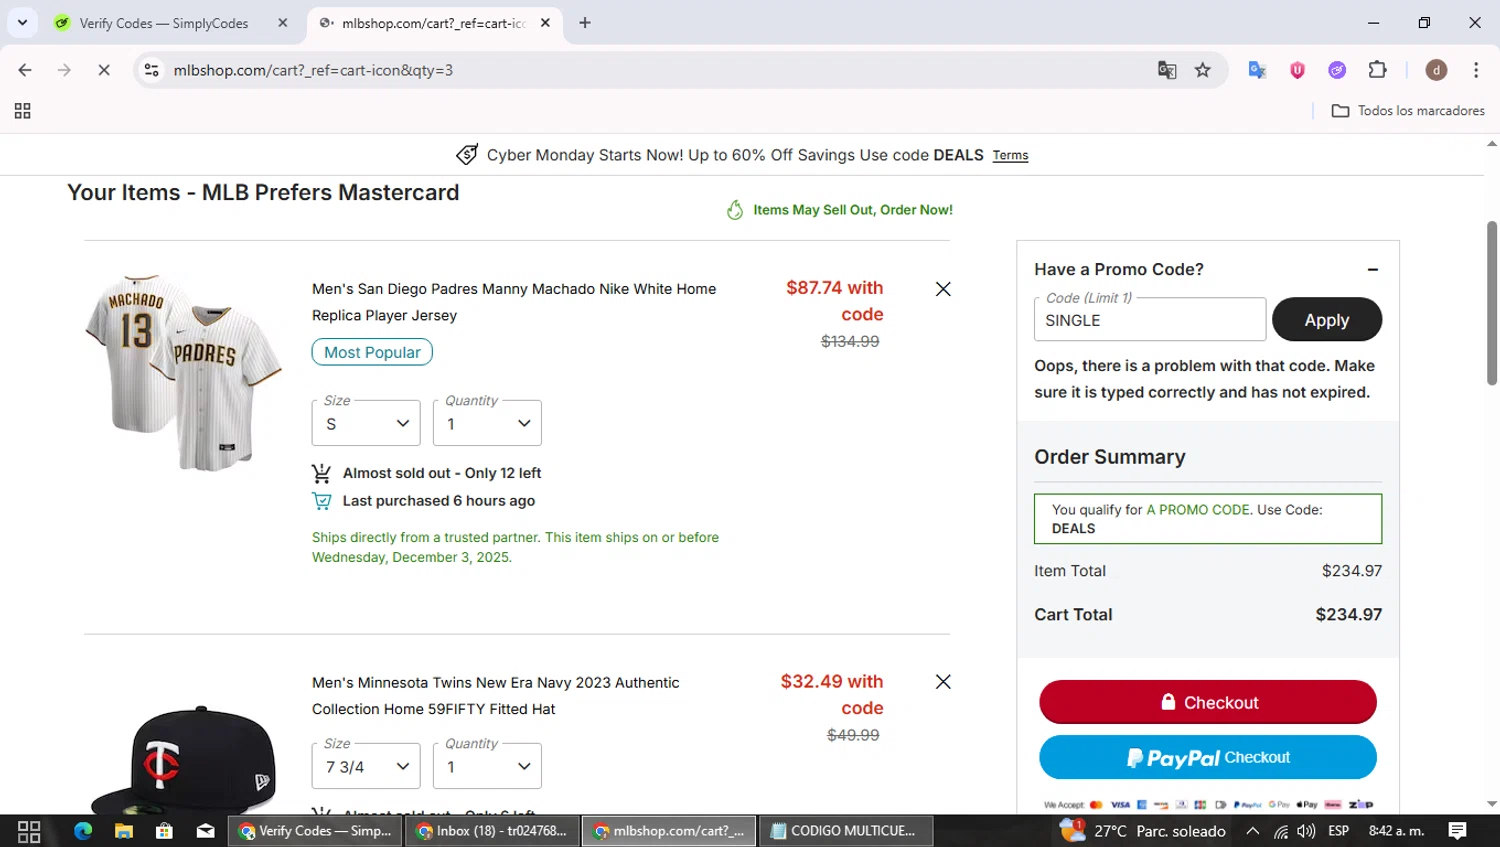Open the Twins 59FIFTY hat thumbnail
1500x847 pixels.
pos(184,758)
